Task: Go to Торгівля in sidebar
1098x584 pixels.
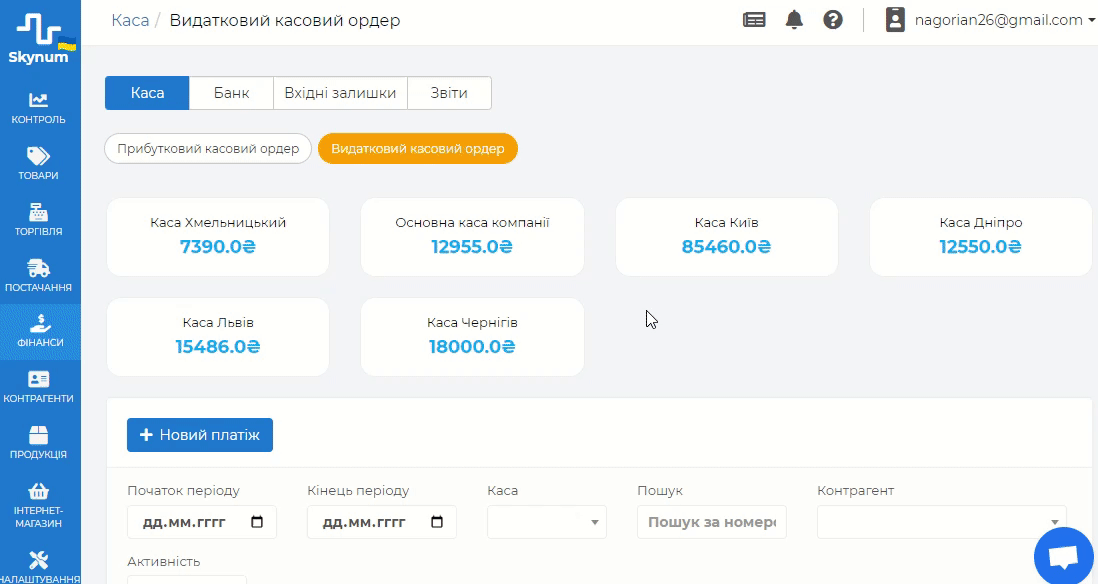Action: [x=39, y=220]
